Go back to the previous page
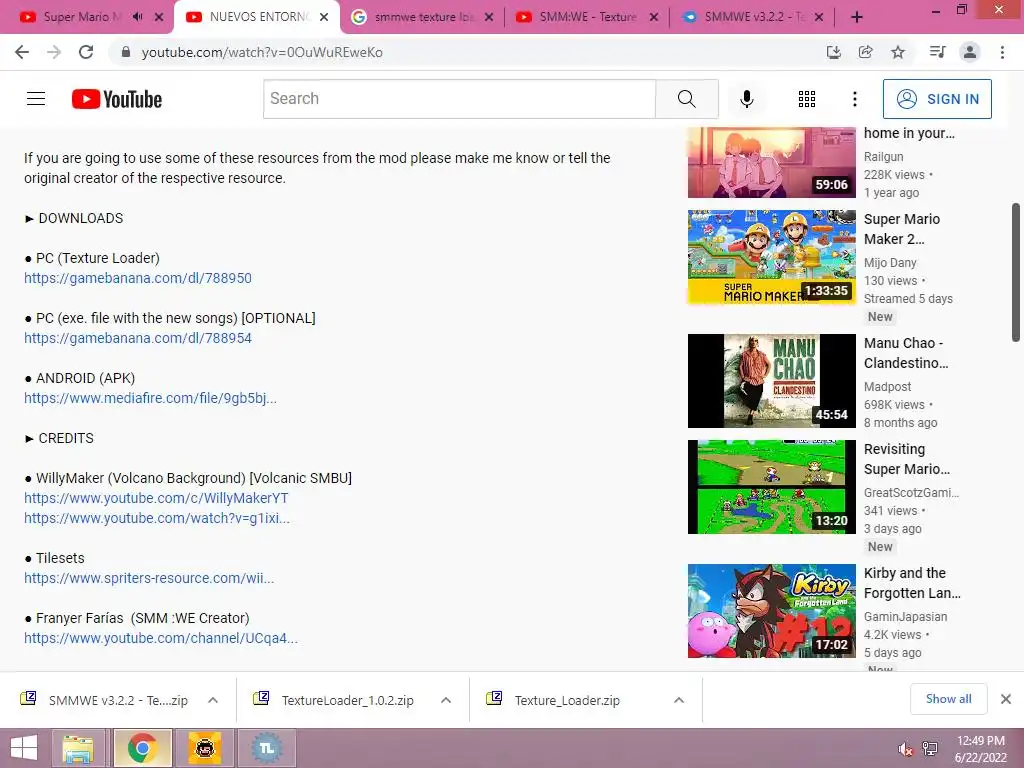Image resolution: width=1024 pixels, height=768 pixels. click(x=22, y=52)
